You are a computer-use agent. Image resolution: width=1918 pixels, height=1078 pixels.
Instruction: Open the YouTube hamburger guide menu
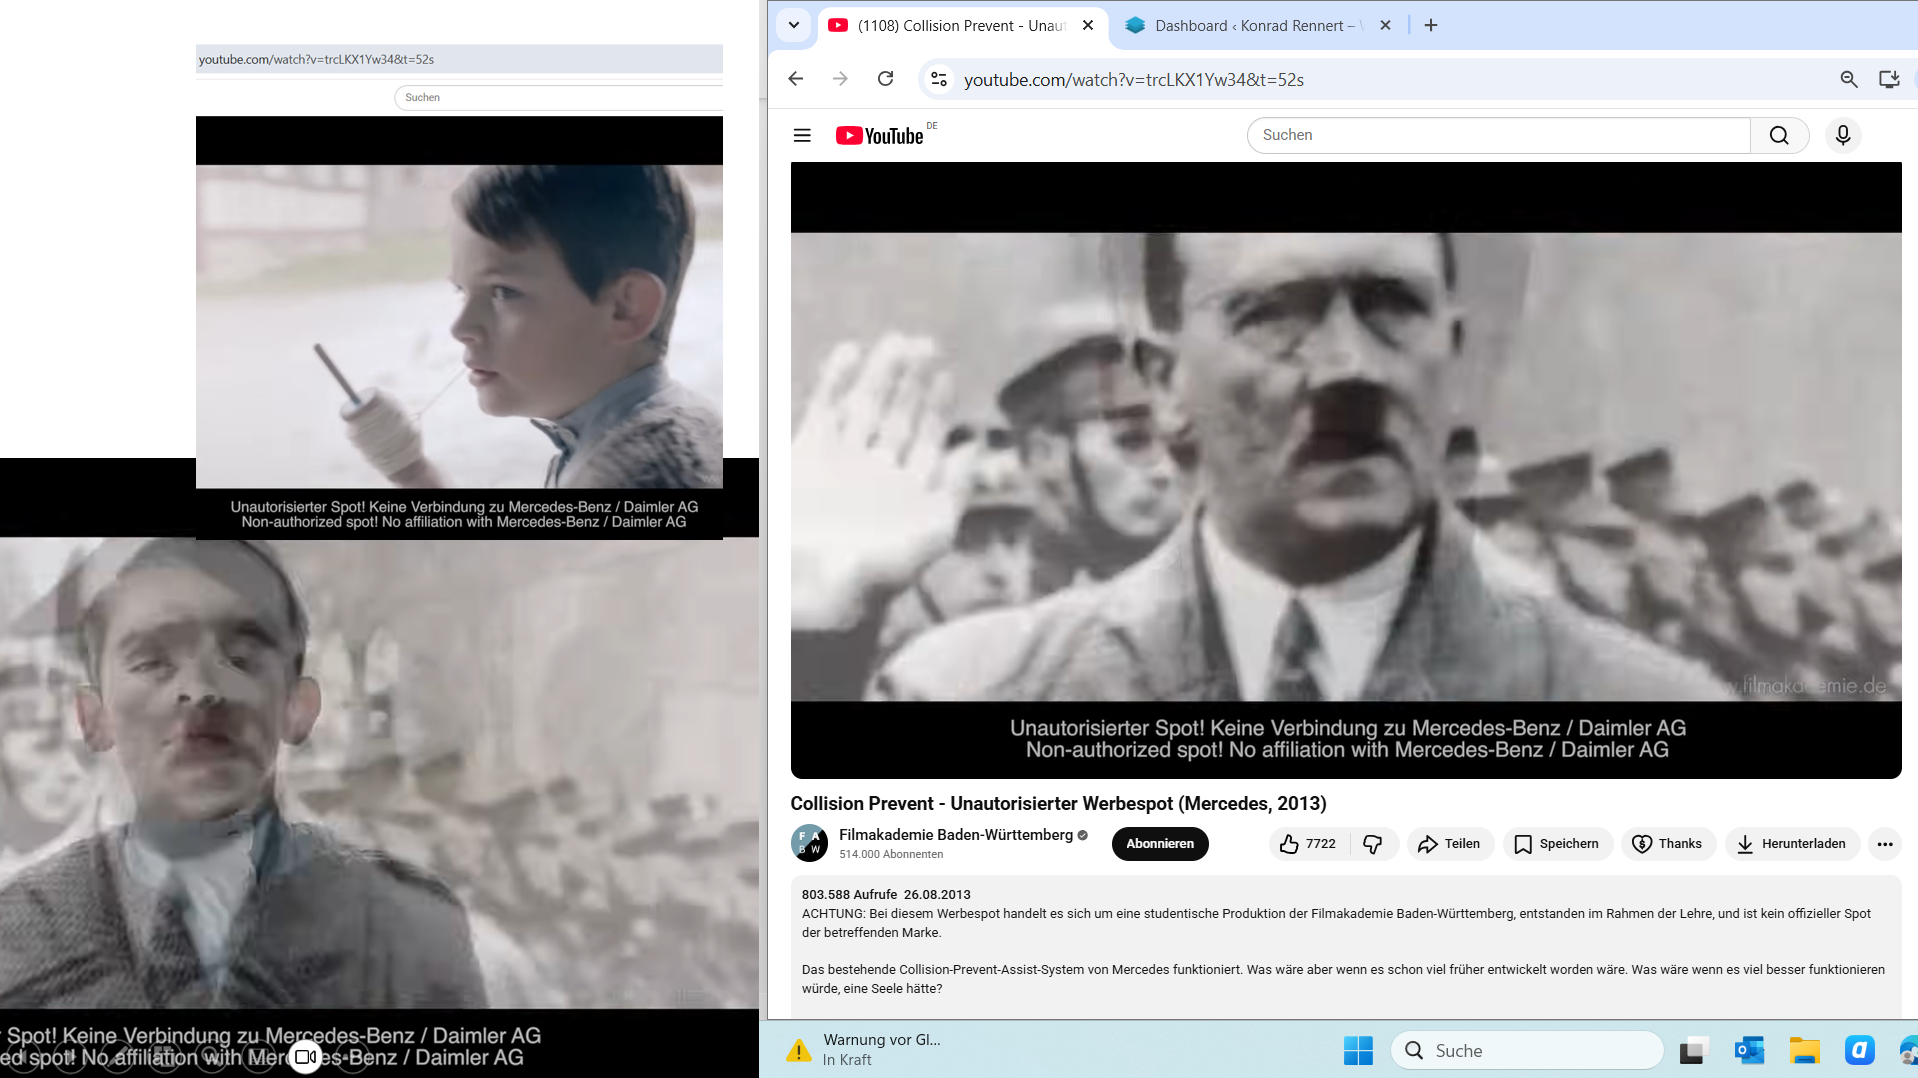coord(802,135)
